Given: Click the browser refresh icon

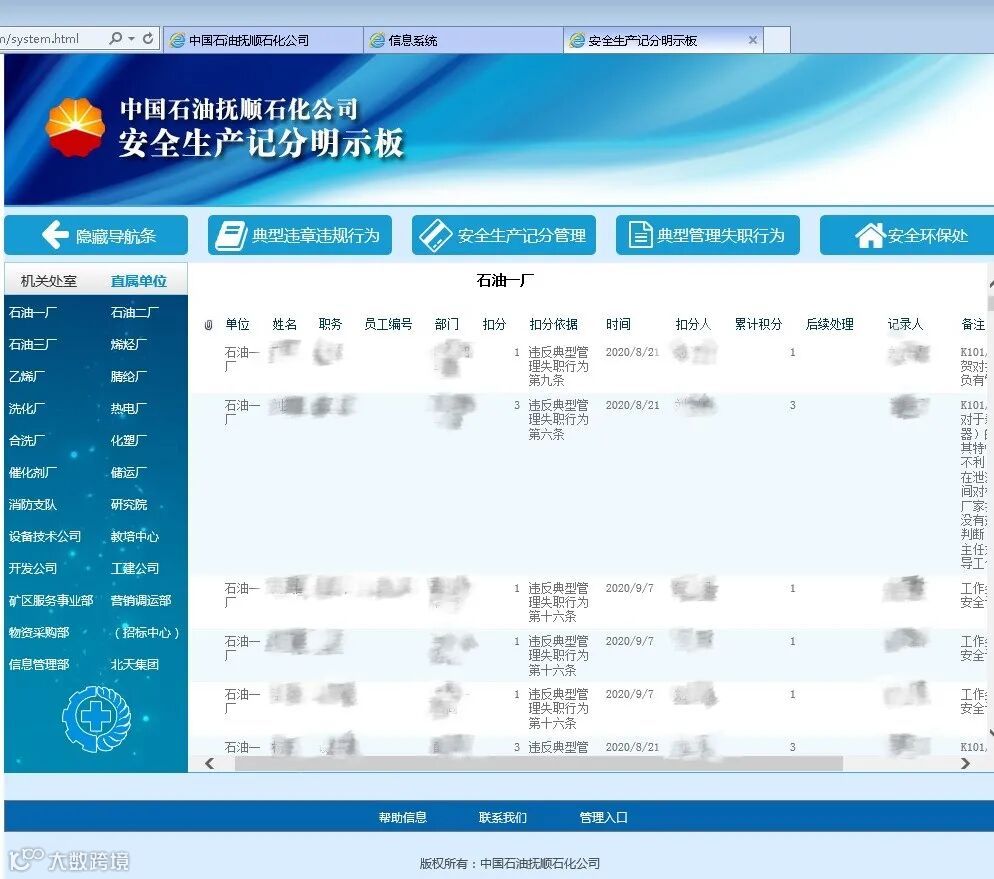Looking at the screenshot, I should [x=148, y=39].
